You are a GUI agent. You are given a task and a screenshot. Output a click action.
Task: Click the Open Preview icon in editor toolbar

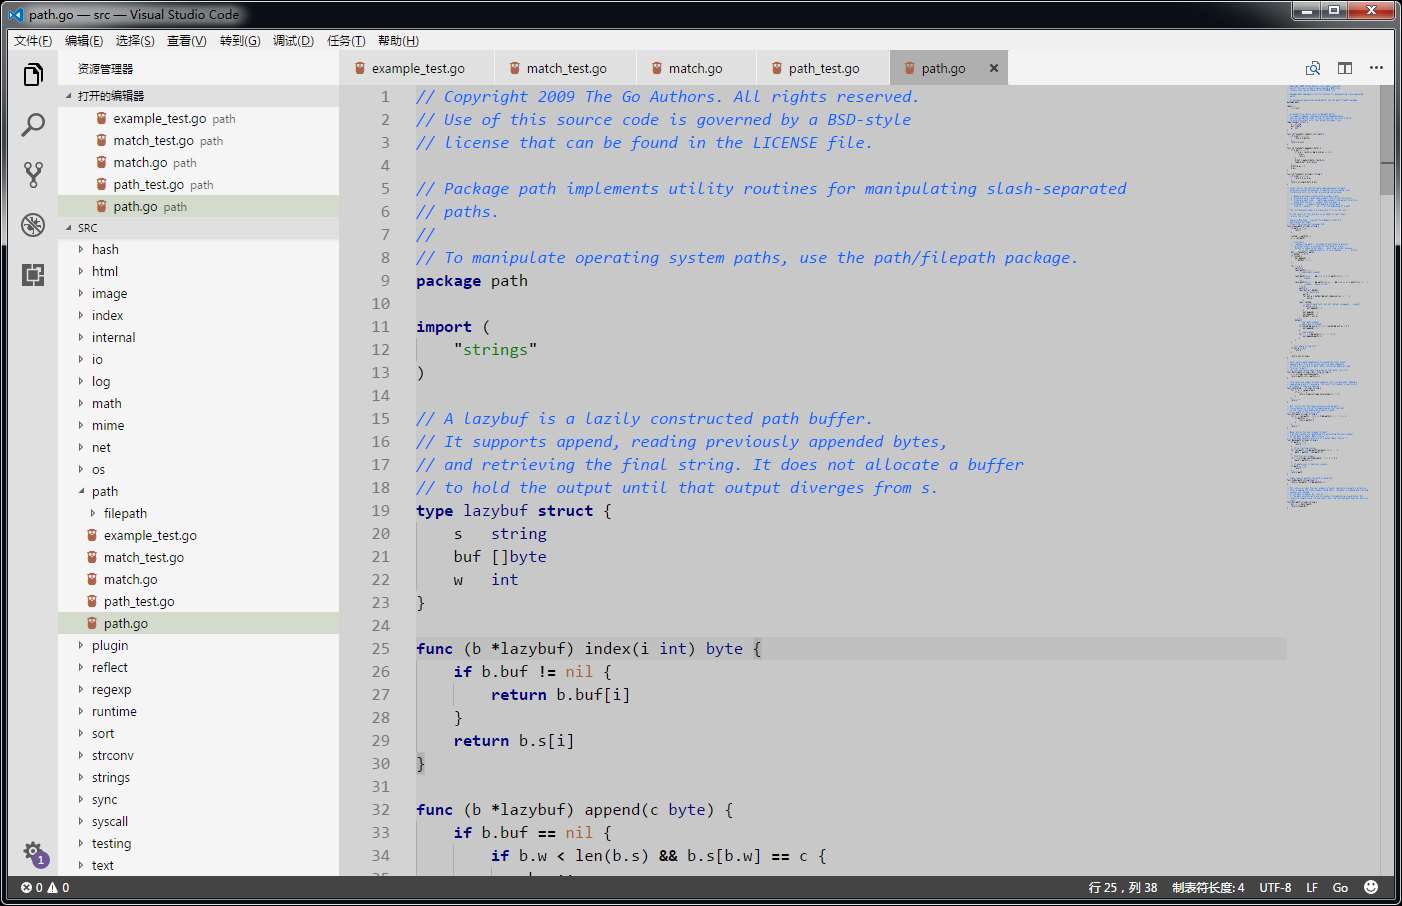1312,67
